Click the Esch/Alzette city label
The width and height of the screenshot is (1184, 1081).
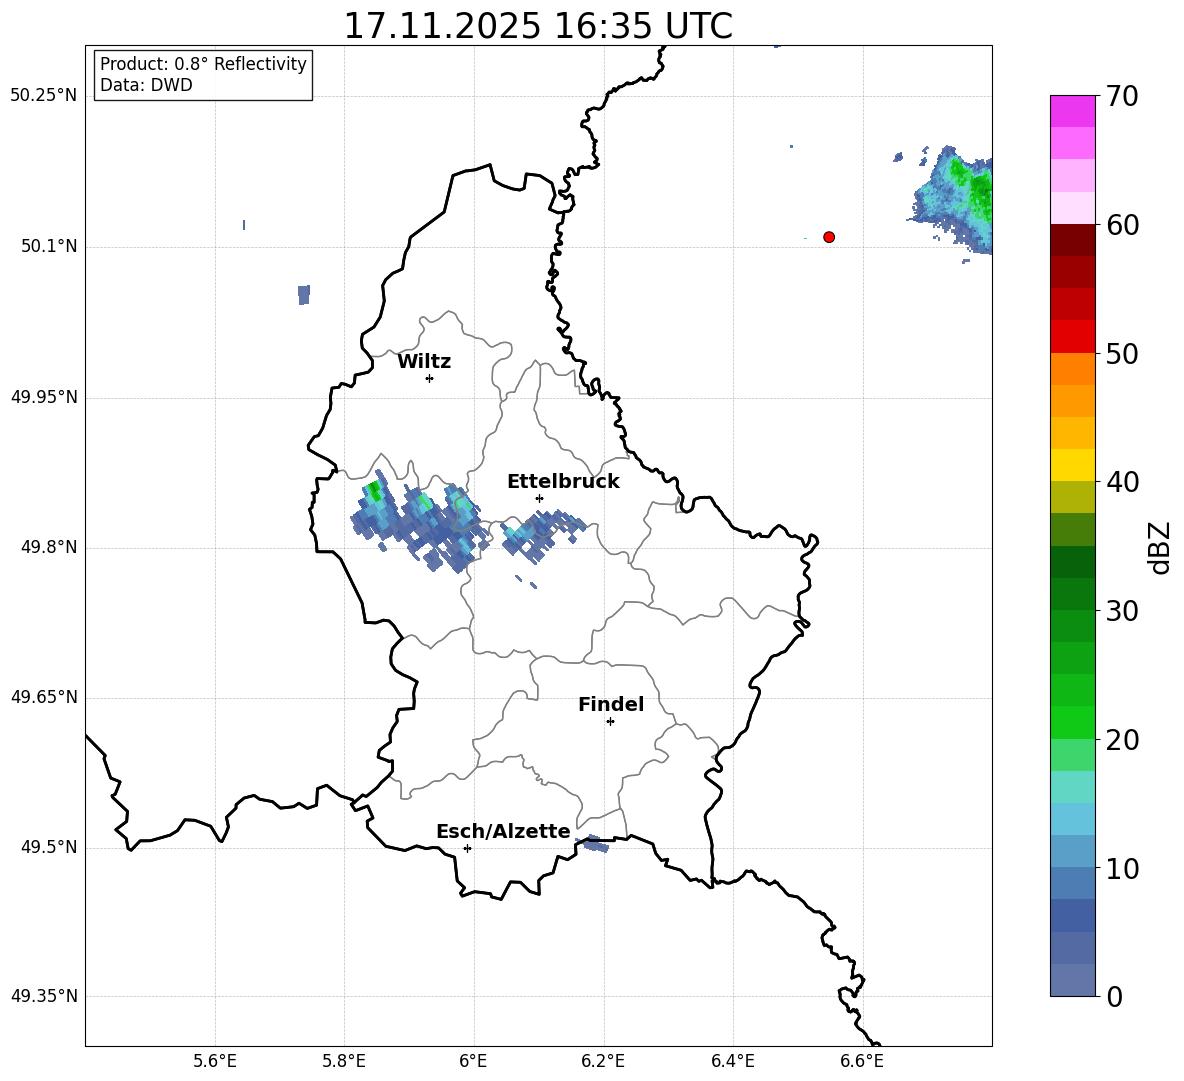503,831
